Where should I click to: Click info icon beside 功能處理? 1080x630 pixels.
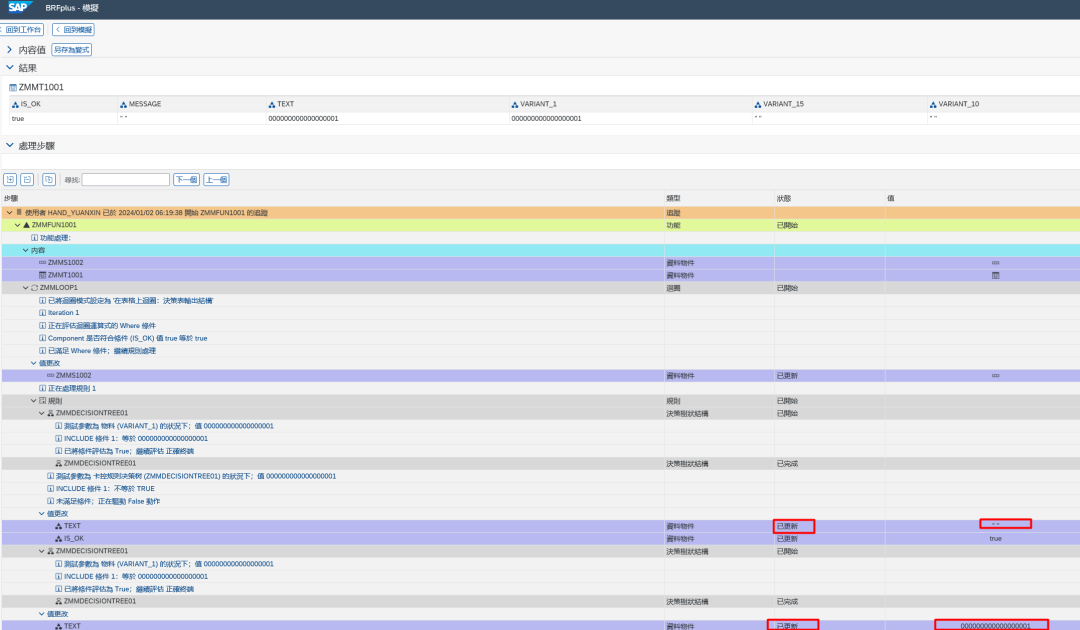(x=34, y=238)
